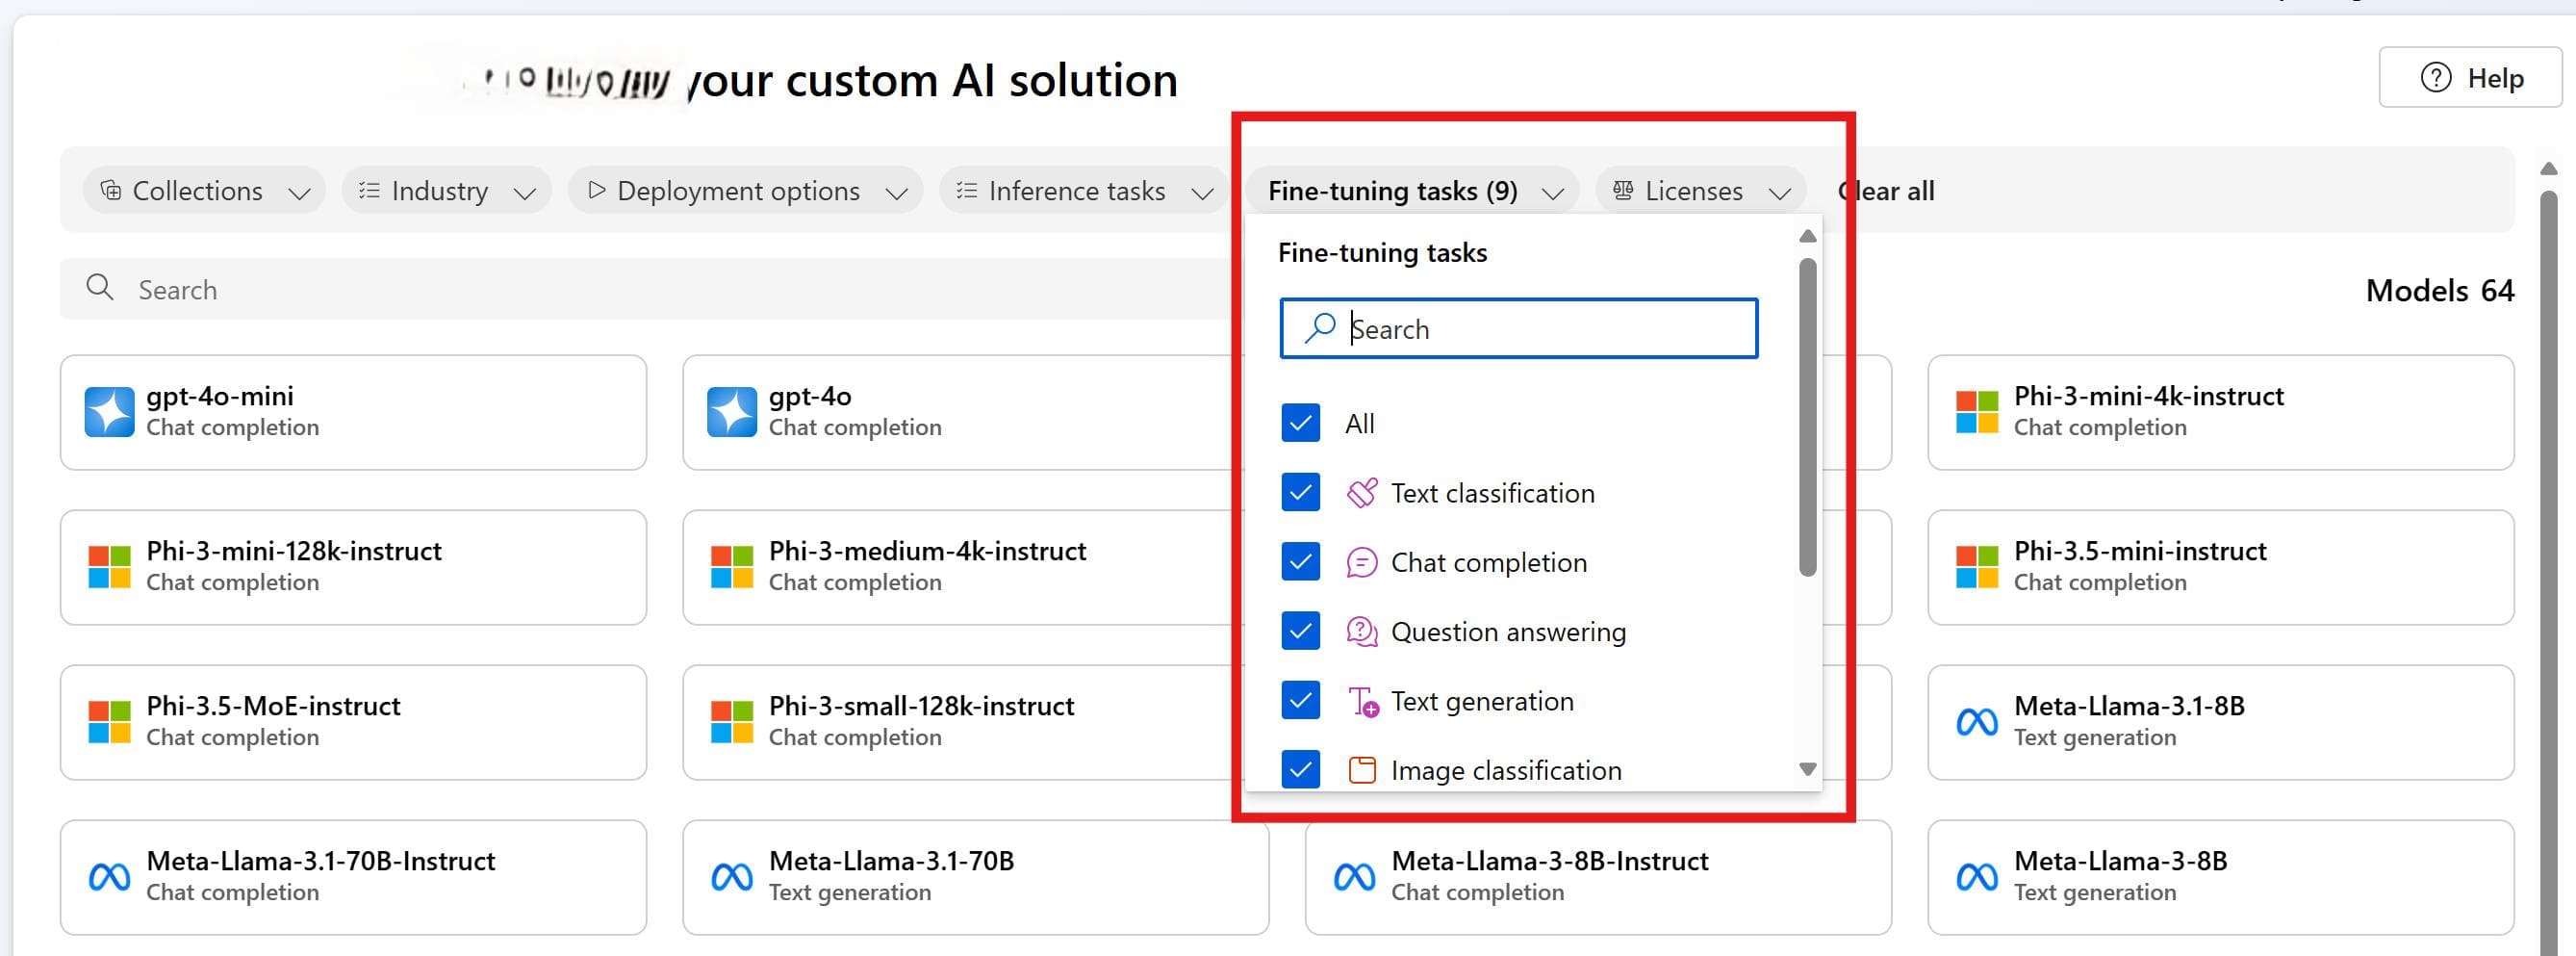Open Phi-3-small-128k-instruct model card title
Image resolution: width=2576 pixels, height=956 pixels.
coord(921,706)
